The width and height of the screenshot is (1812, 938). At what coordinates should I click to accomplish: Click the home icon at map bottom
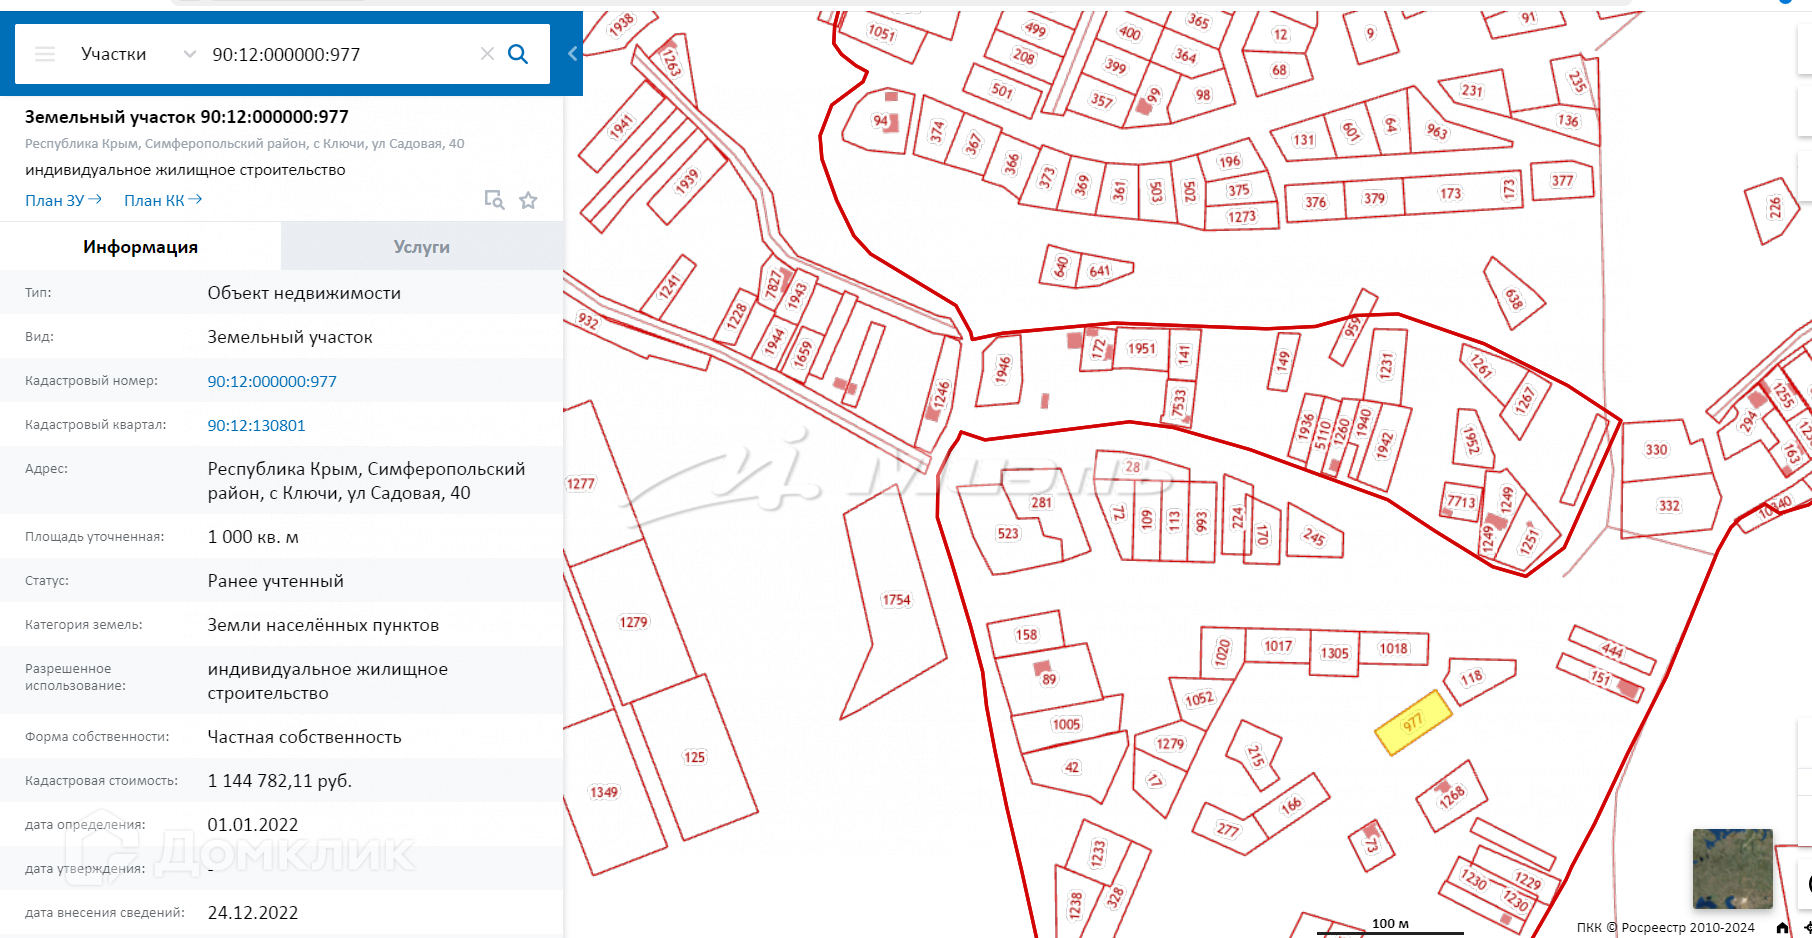pos(1782,928)
